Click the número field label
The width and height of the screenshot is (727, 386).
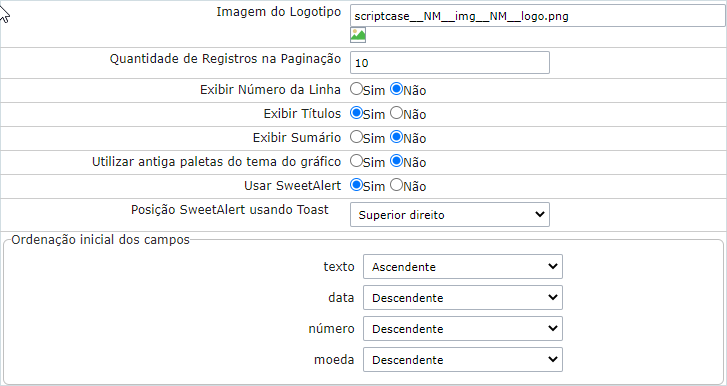[332, 329]
